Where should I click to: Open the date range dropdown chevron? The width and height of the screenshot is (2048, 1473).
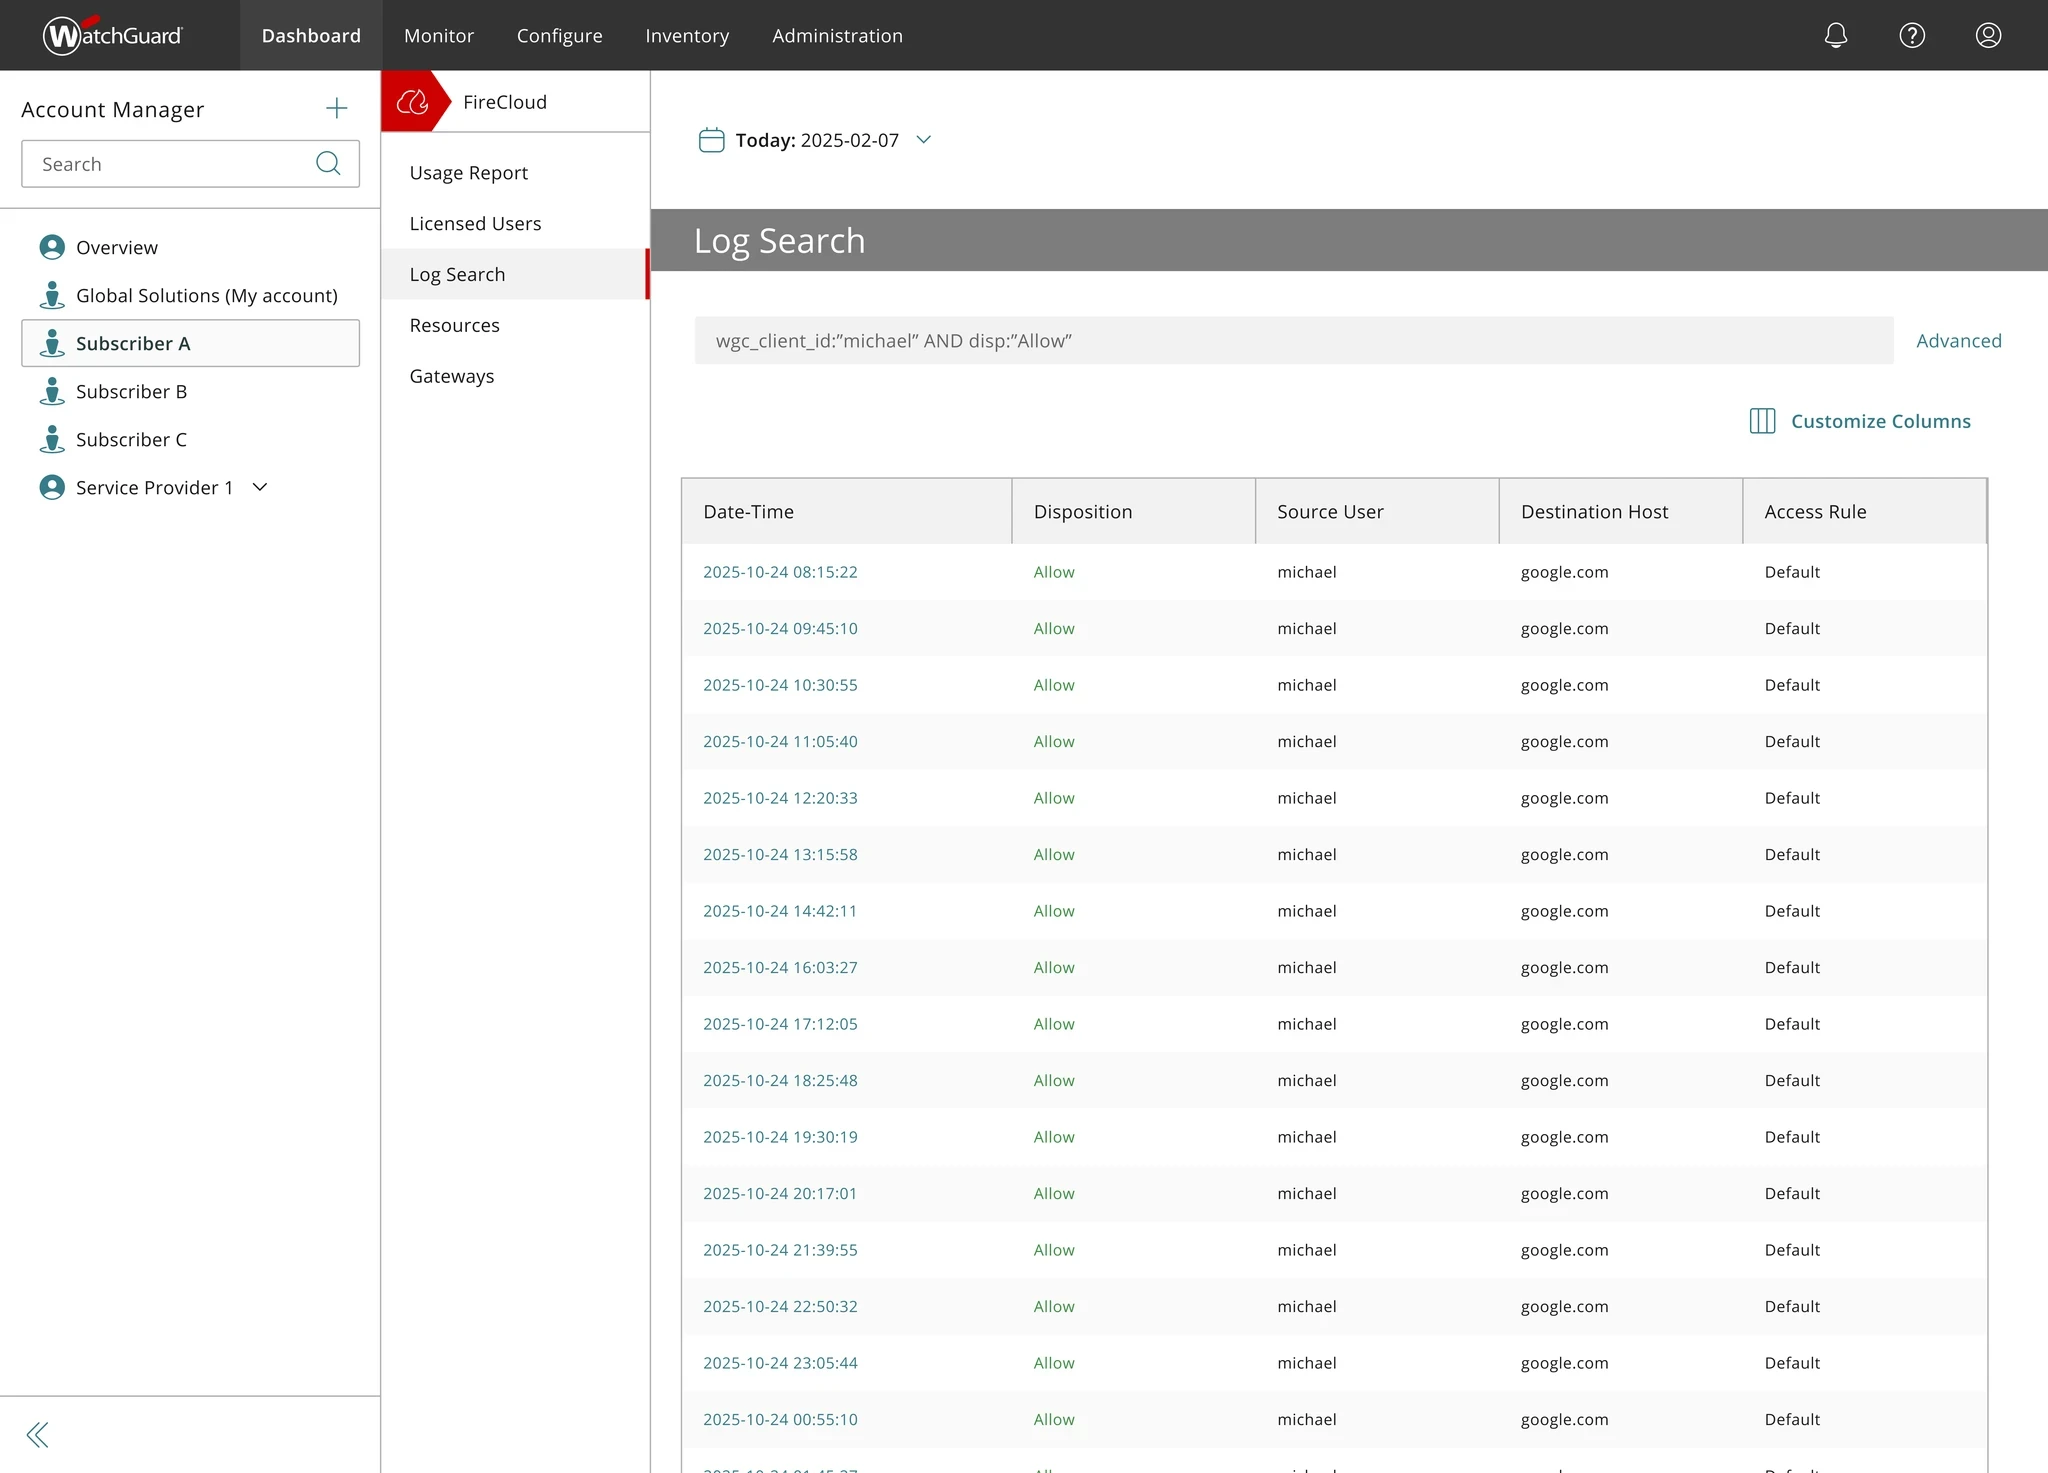(924, 140)
